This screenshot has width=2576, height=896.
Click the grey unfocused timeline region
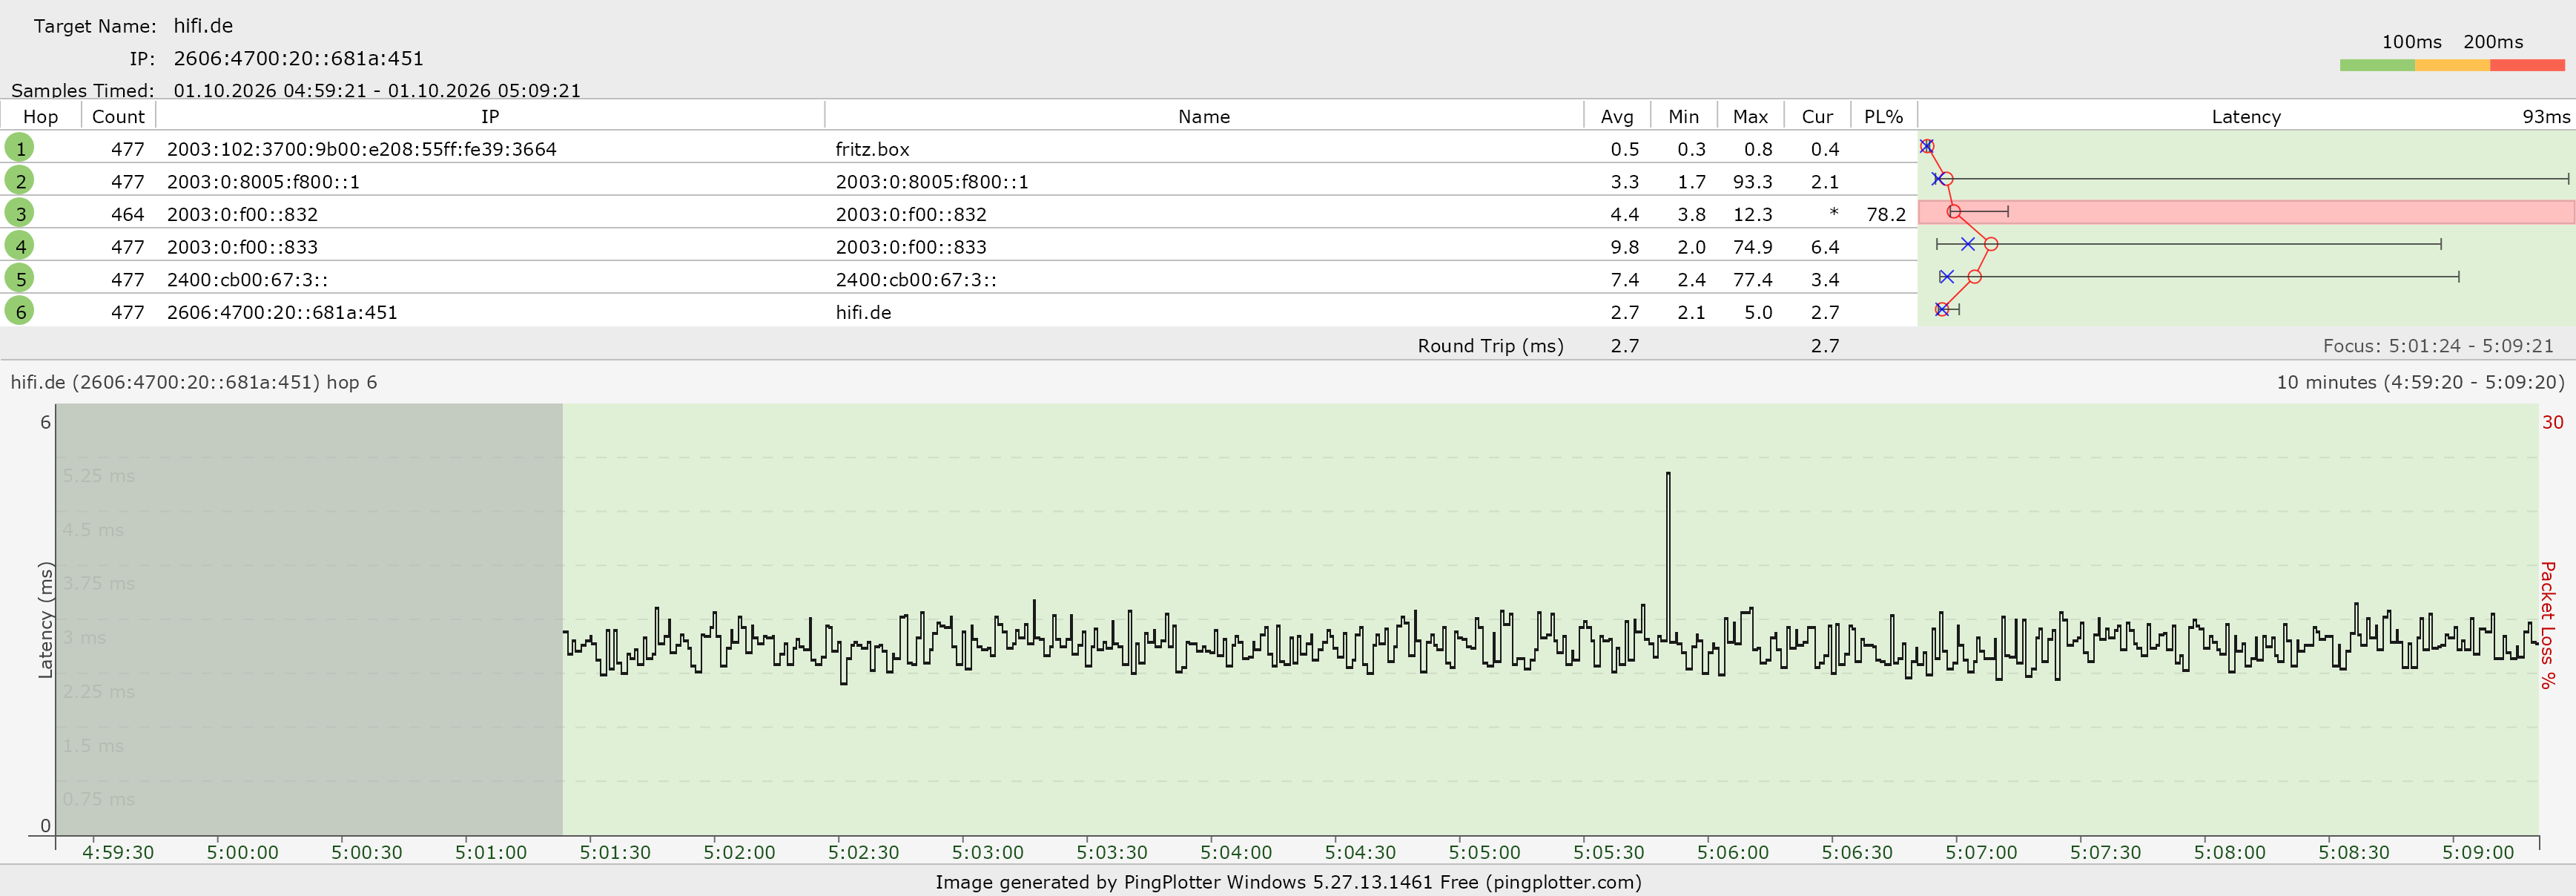pos(309,619)
